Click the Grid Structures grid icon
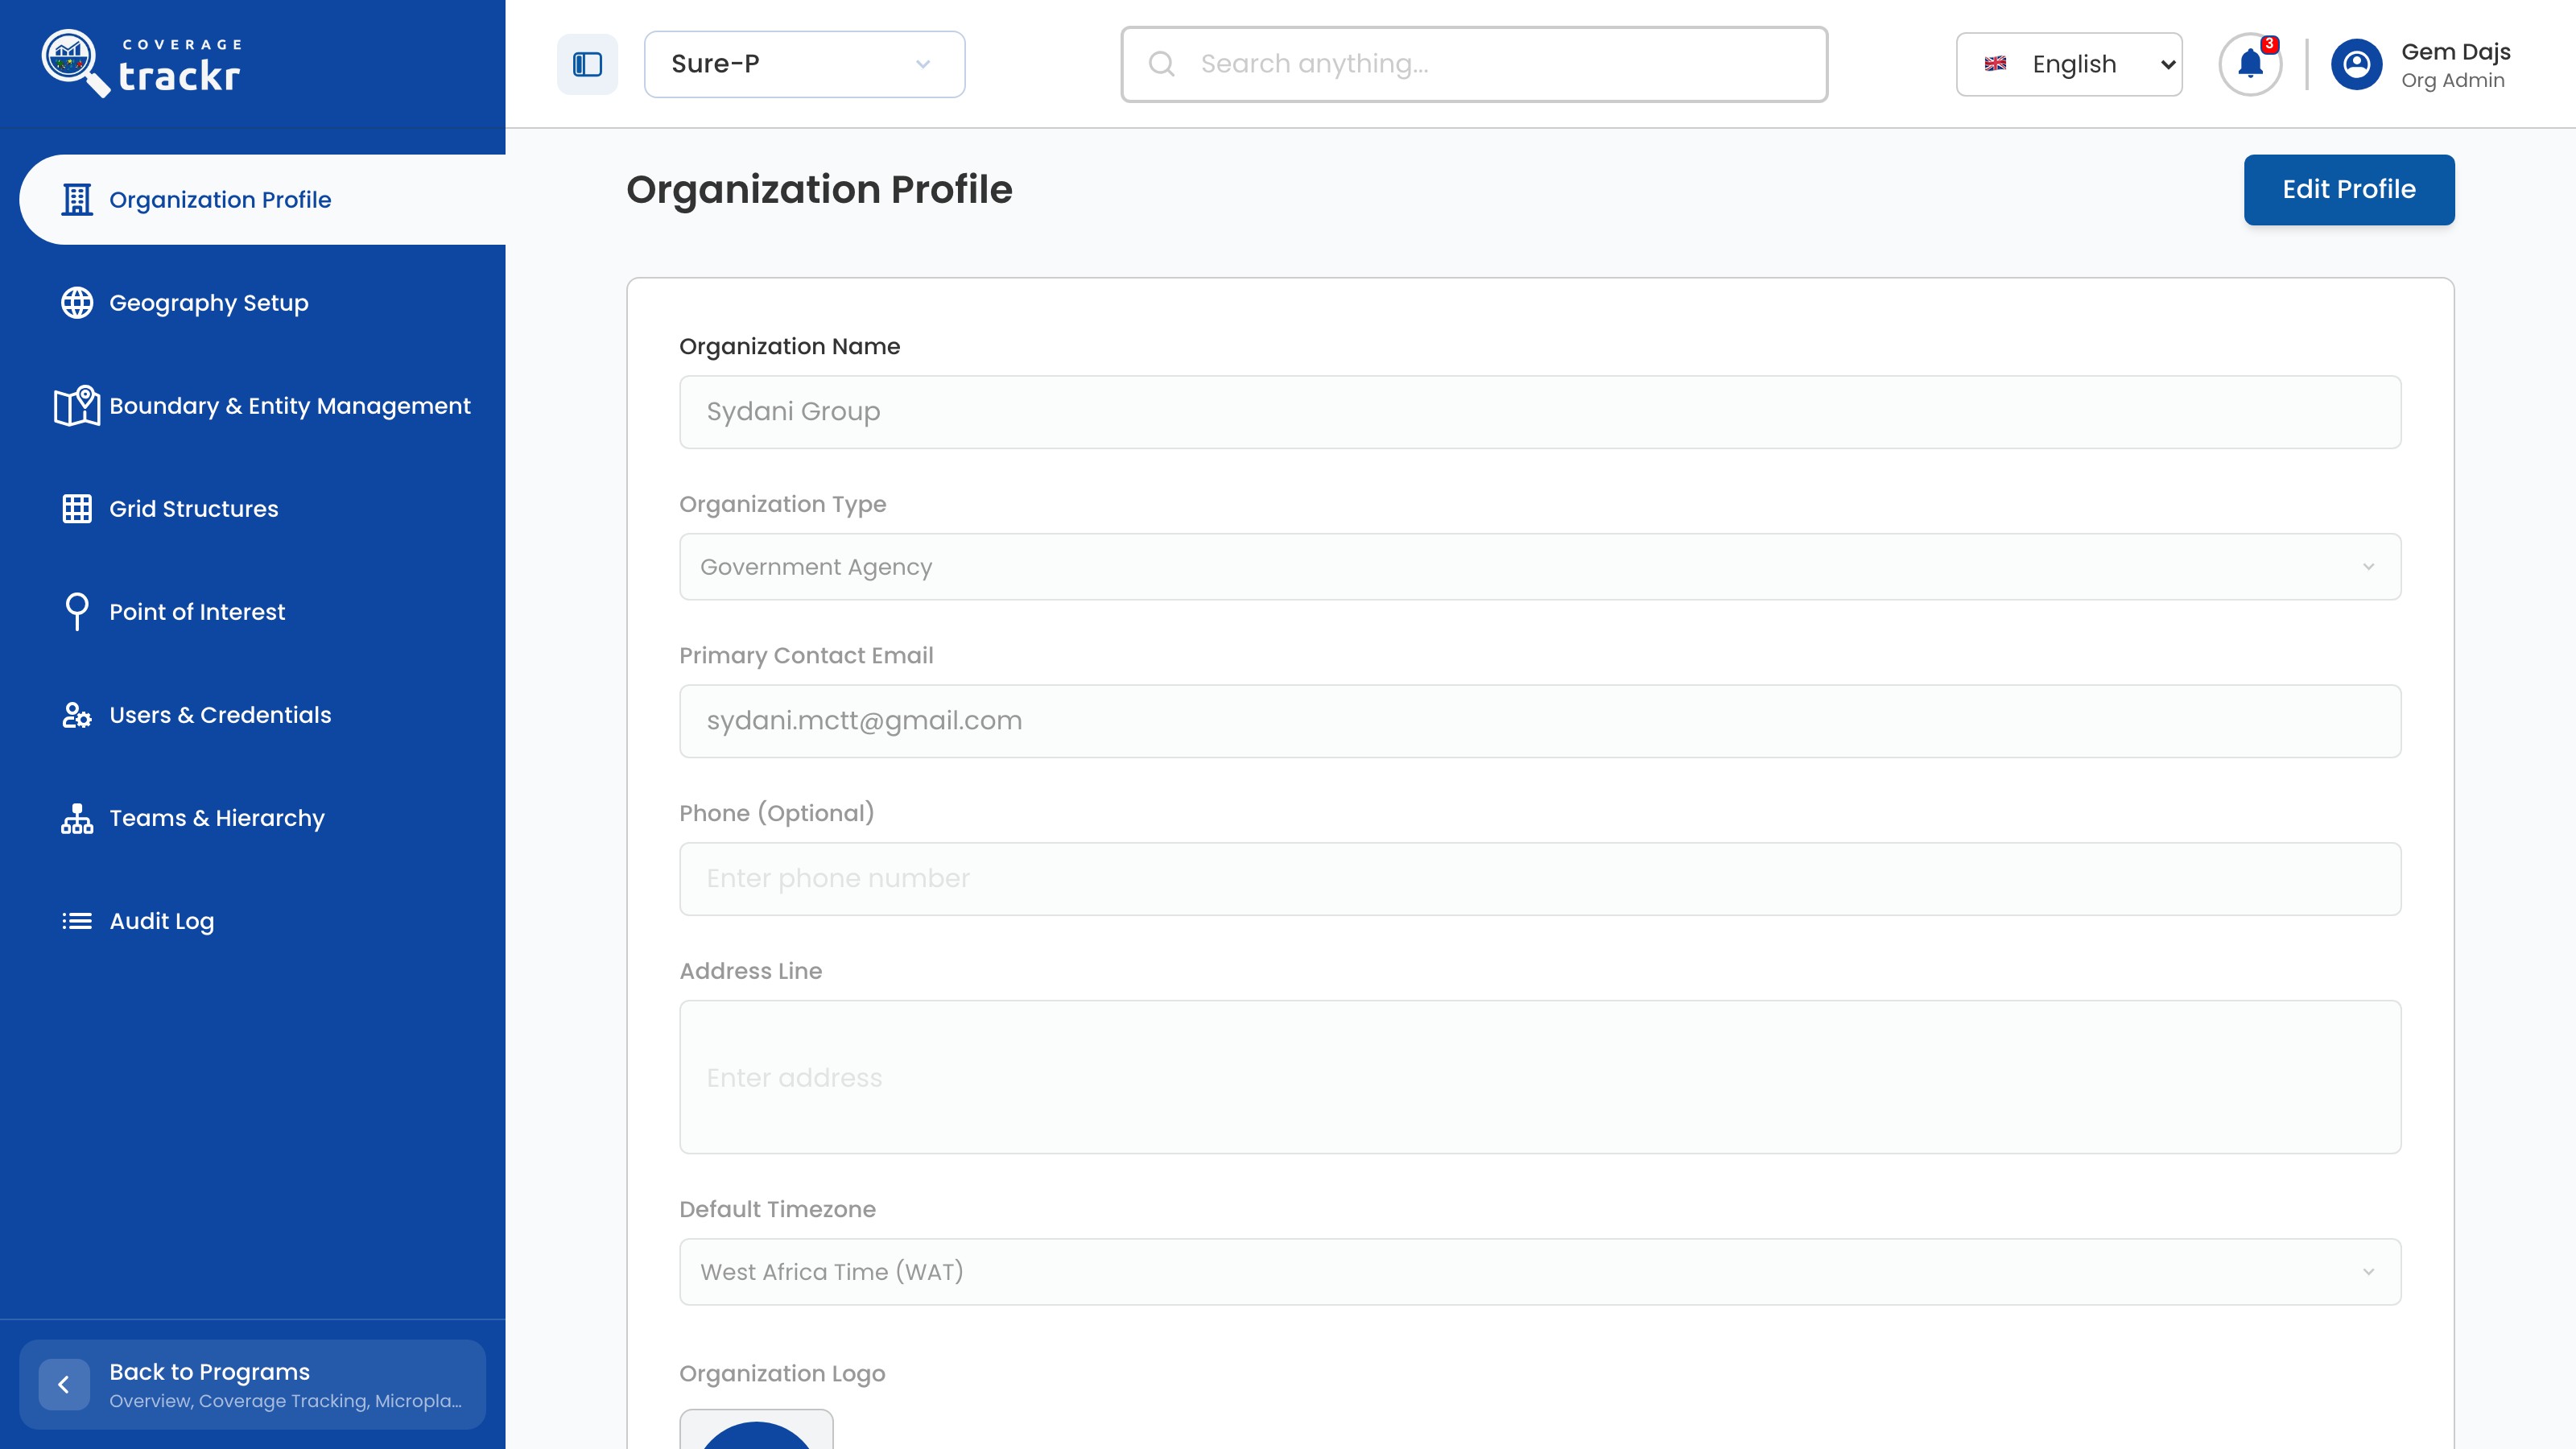The width and height of the screenshot is (2576, 1449). 77,508
